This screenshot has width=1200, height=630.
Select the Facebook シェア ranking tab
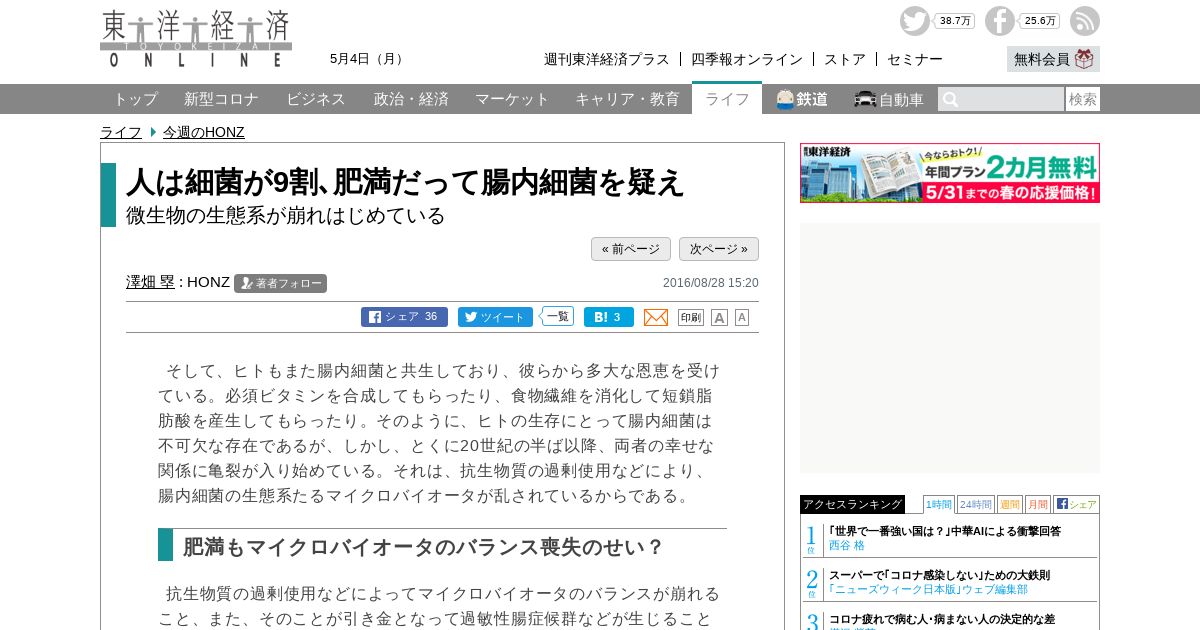1076,504
